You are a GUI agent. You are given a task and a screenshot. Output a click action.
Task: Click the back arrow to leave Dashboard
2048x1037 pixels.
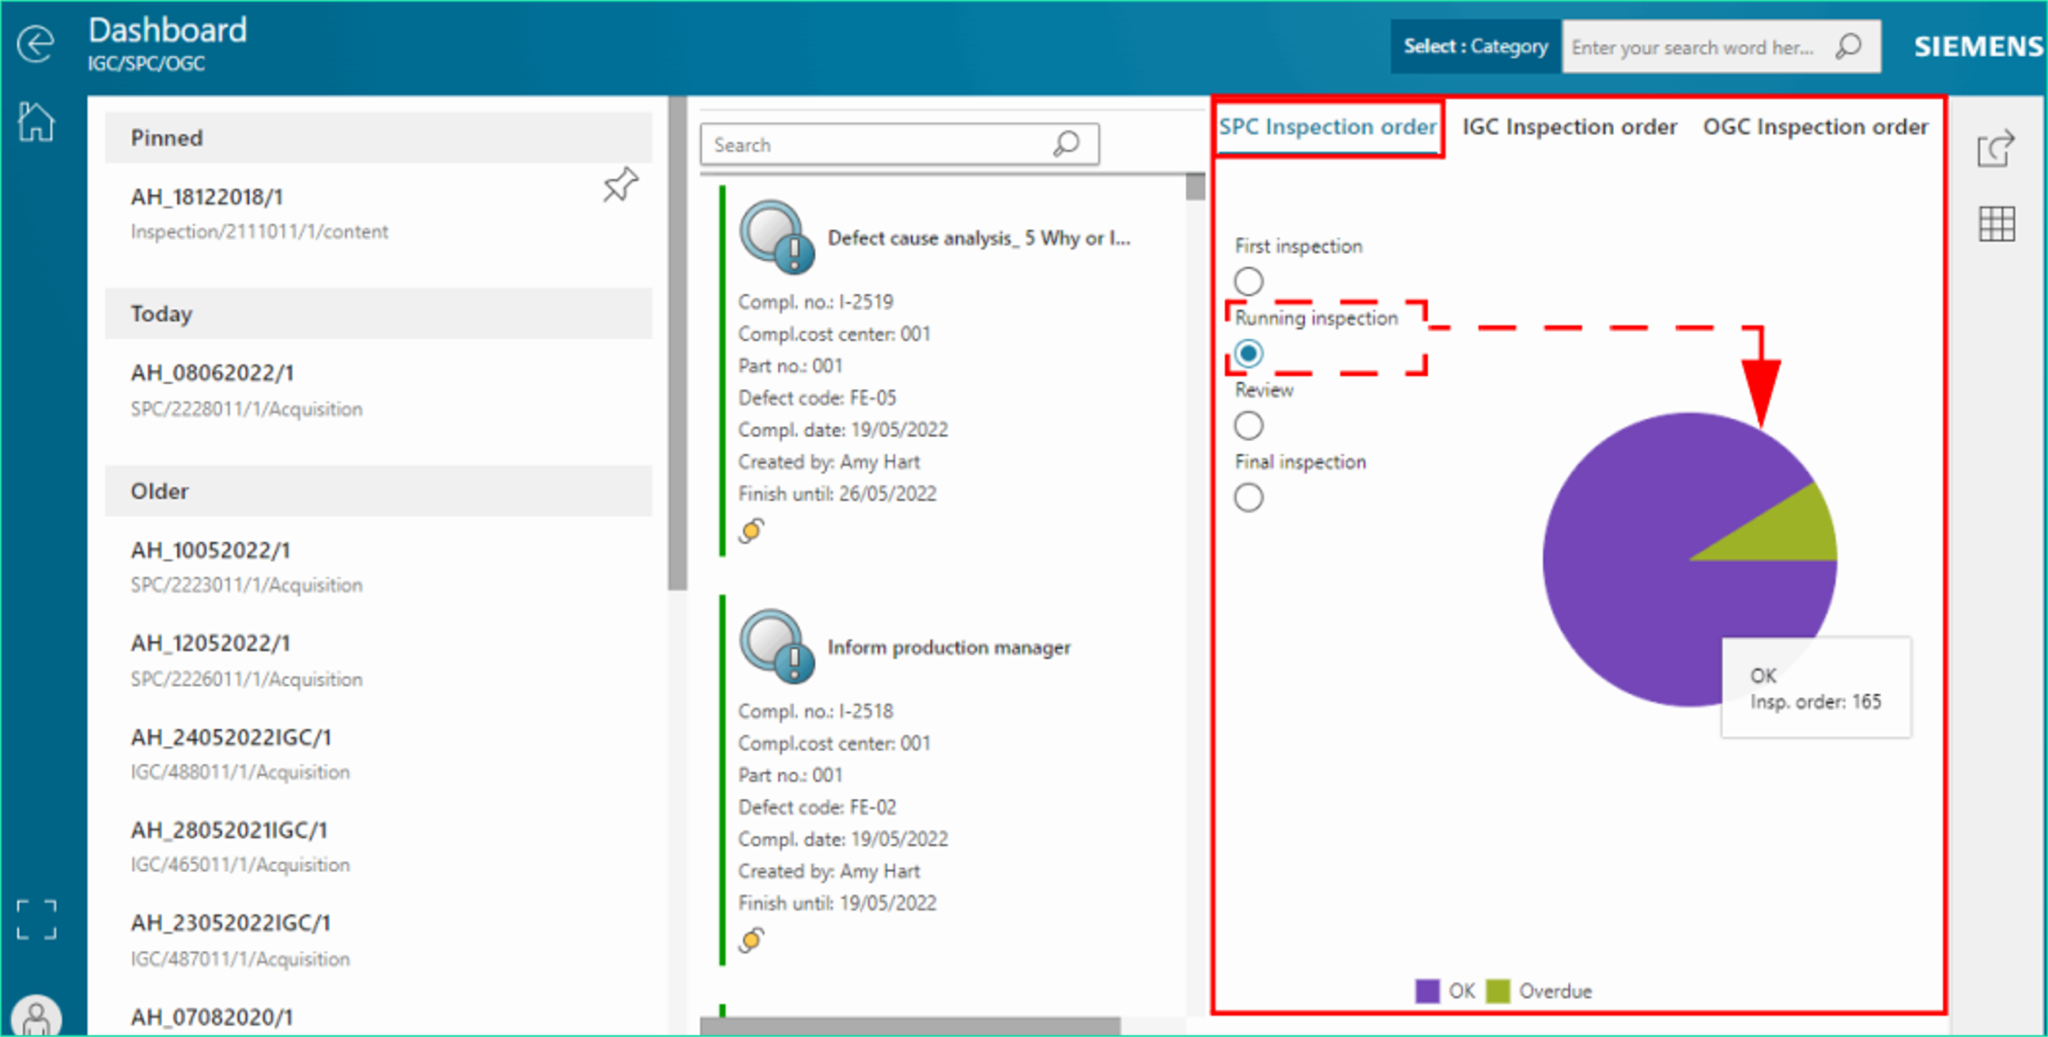tap(34, 45)
